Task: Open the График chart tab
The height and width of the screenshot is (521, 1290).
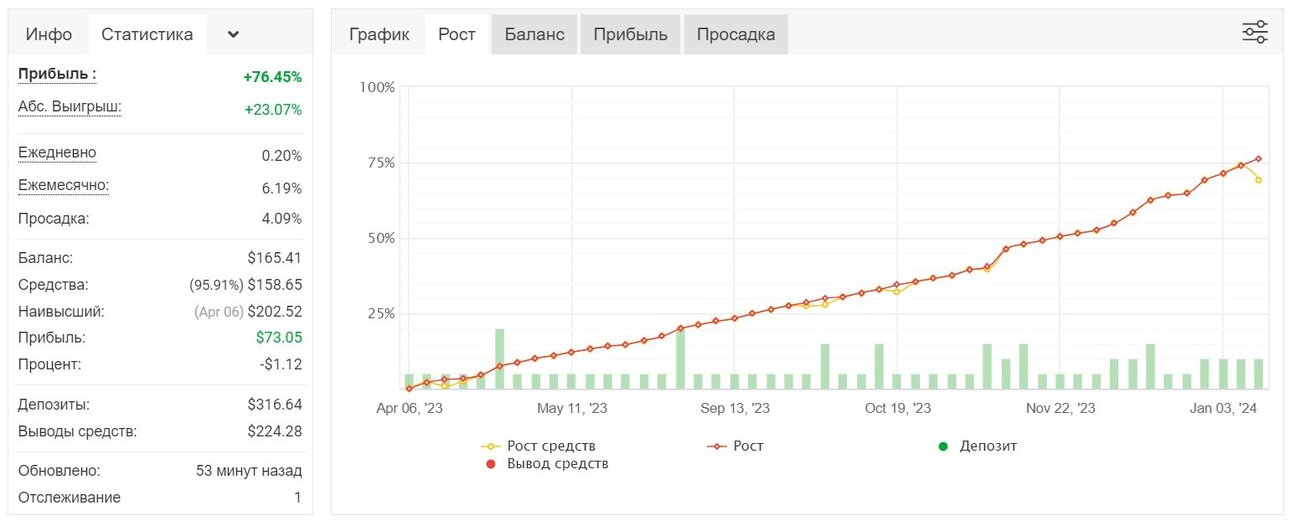Action: pyautogui.click(x=379, y=34)
